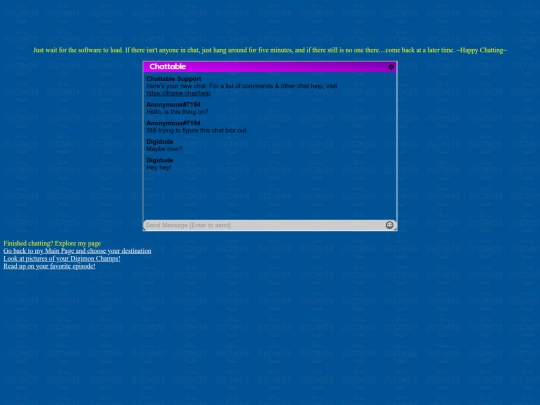Click the message 'Maybe now?'
The width and height of the screenshot is (540, 405).
pyautogui.click(x=164, y=149)
